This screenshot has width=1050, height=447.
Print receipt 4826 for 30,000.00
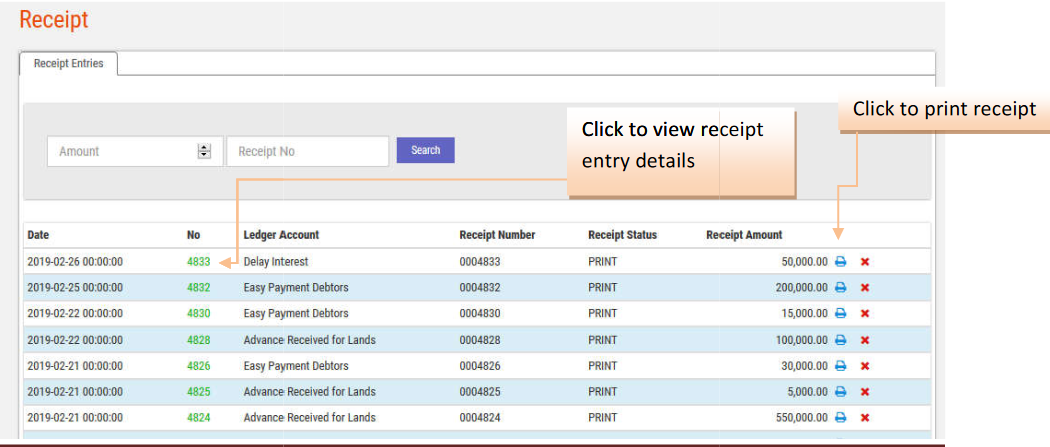(841, 366)
